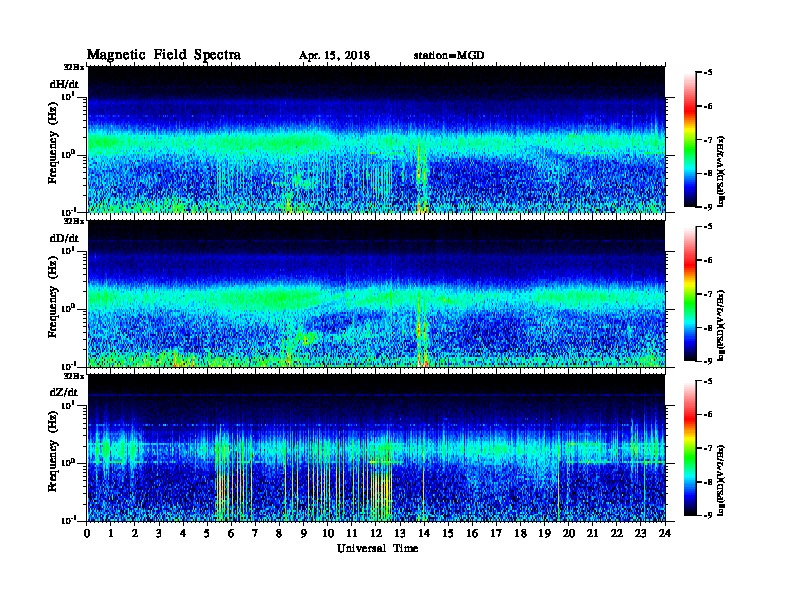Click hour 3 on the time axis
This screenshot has width=792, height=612.
point(159,533)
